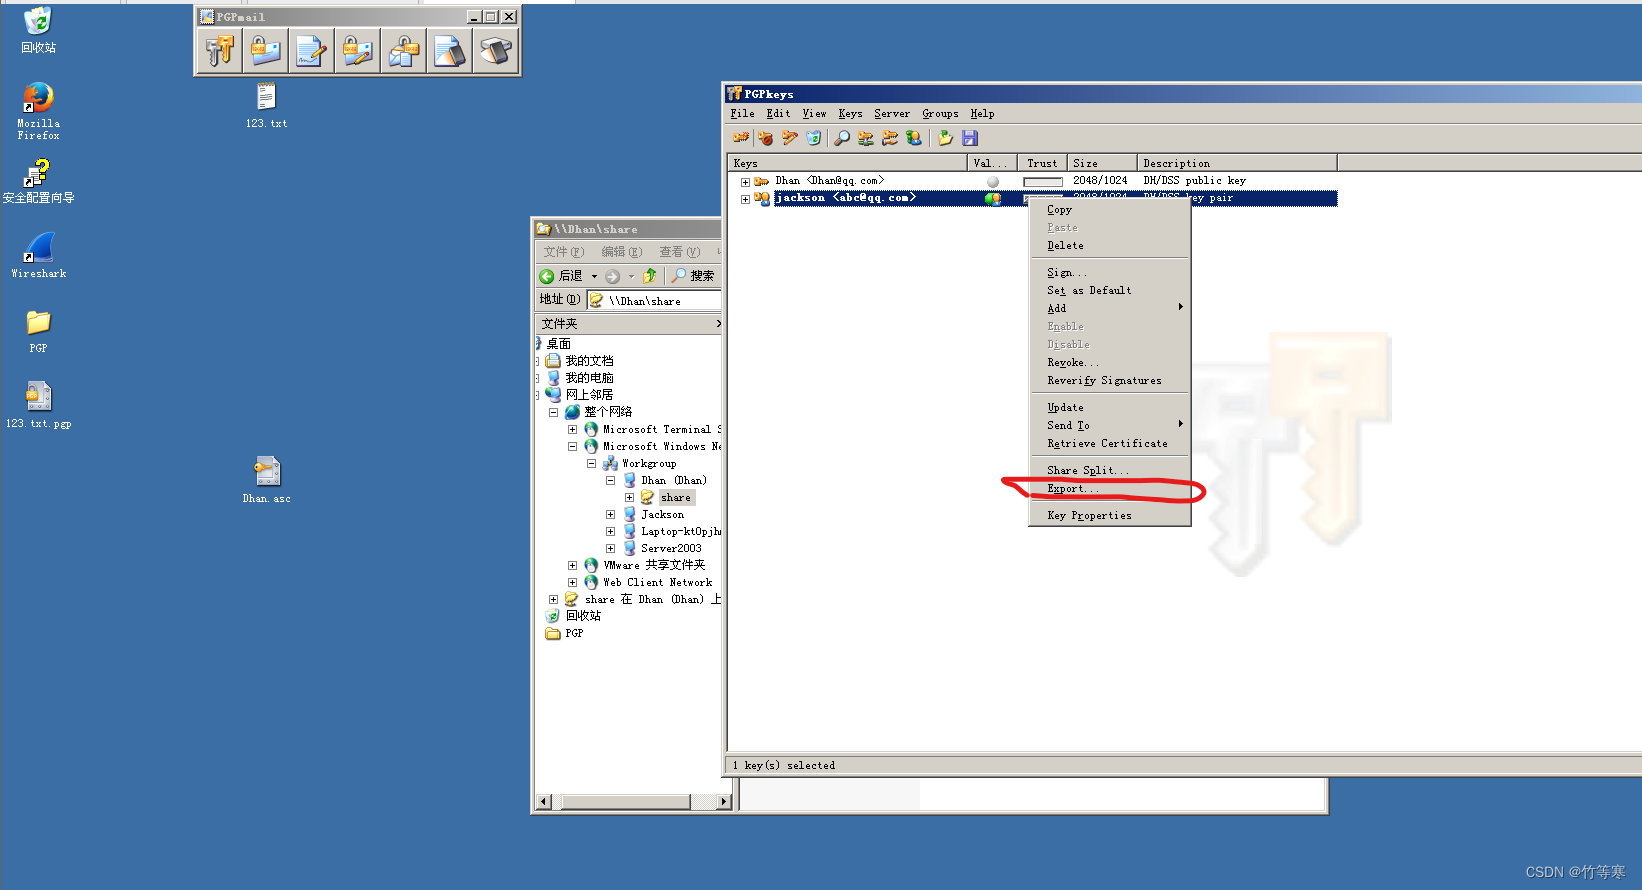Click the Encrypt and Sign icon in PGPmail
1642x890 pixels.
[x=358, y=50]
